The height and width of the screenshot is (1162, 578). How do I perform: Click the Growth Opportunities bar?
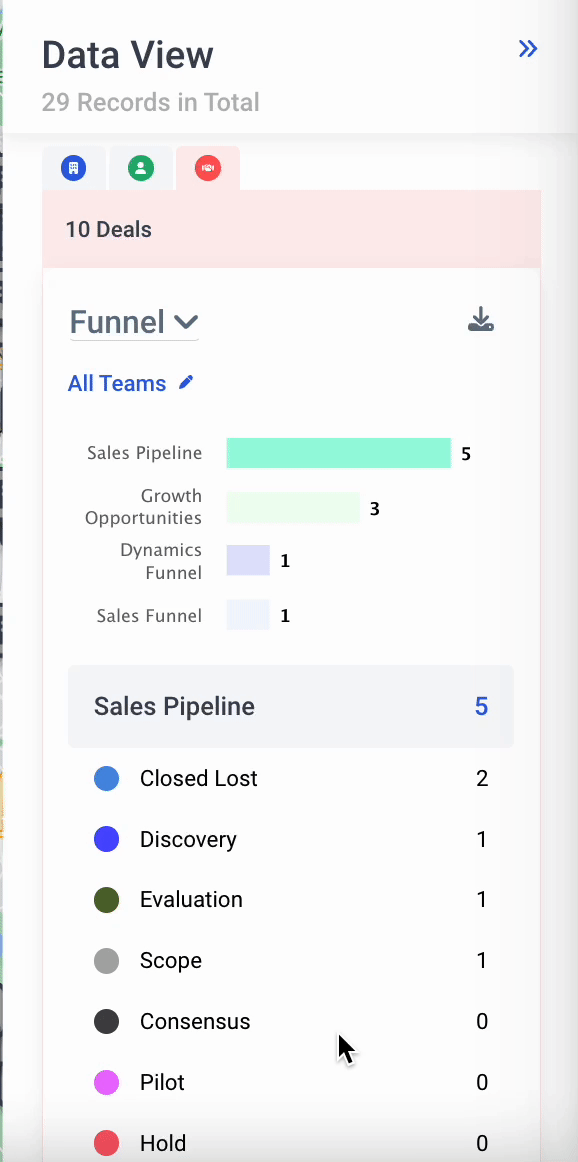coord(293,508)
